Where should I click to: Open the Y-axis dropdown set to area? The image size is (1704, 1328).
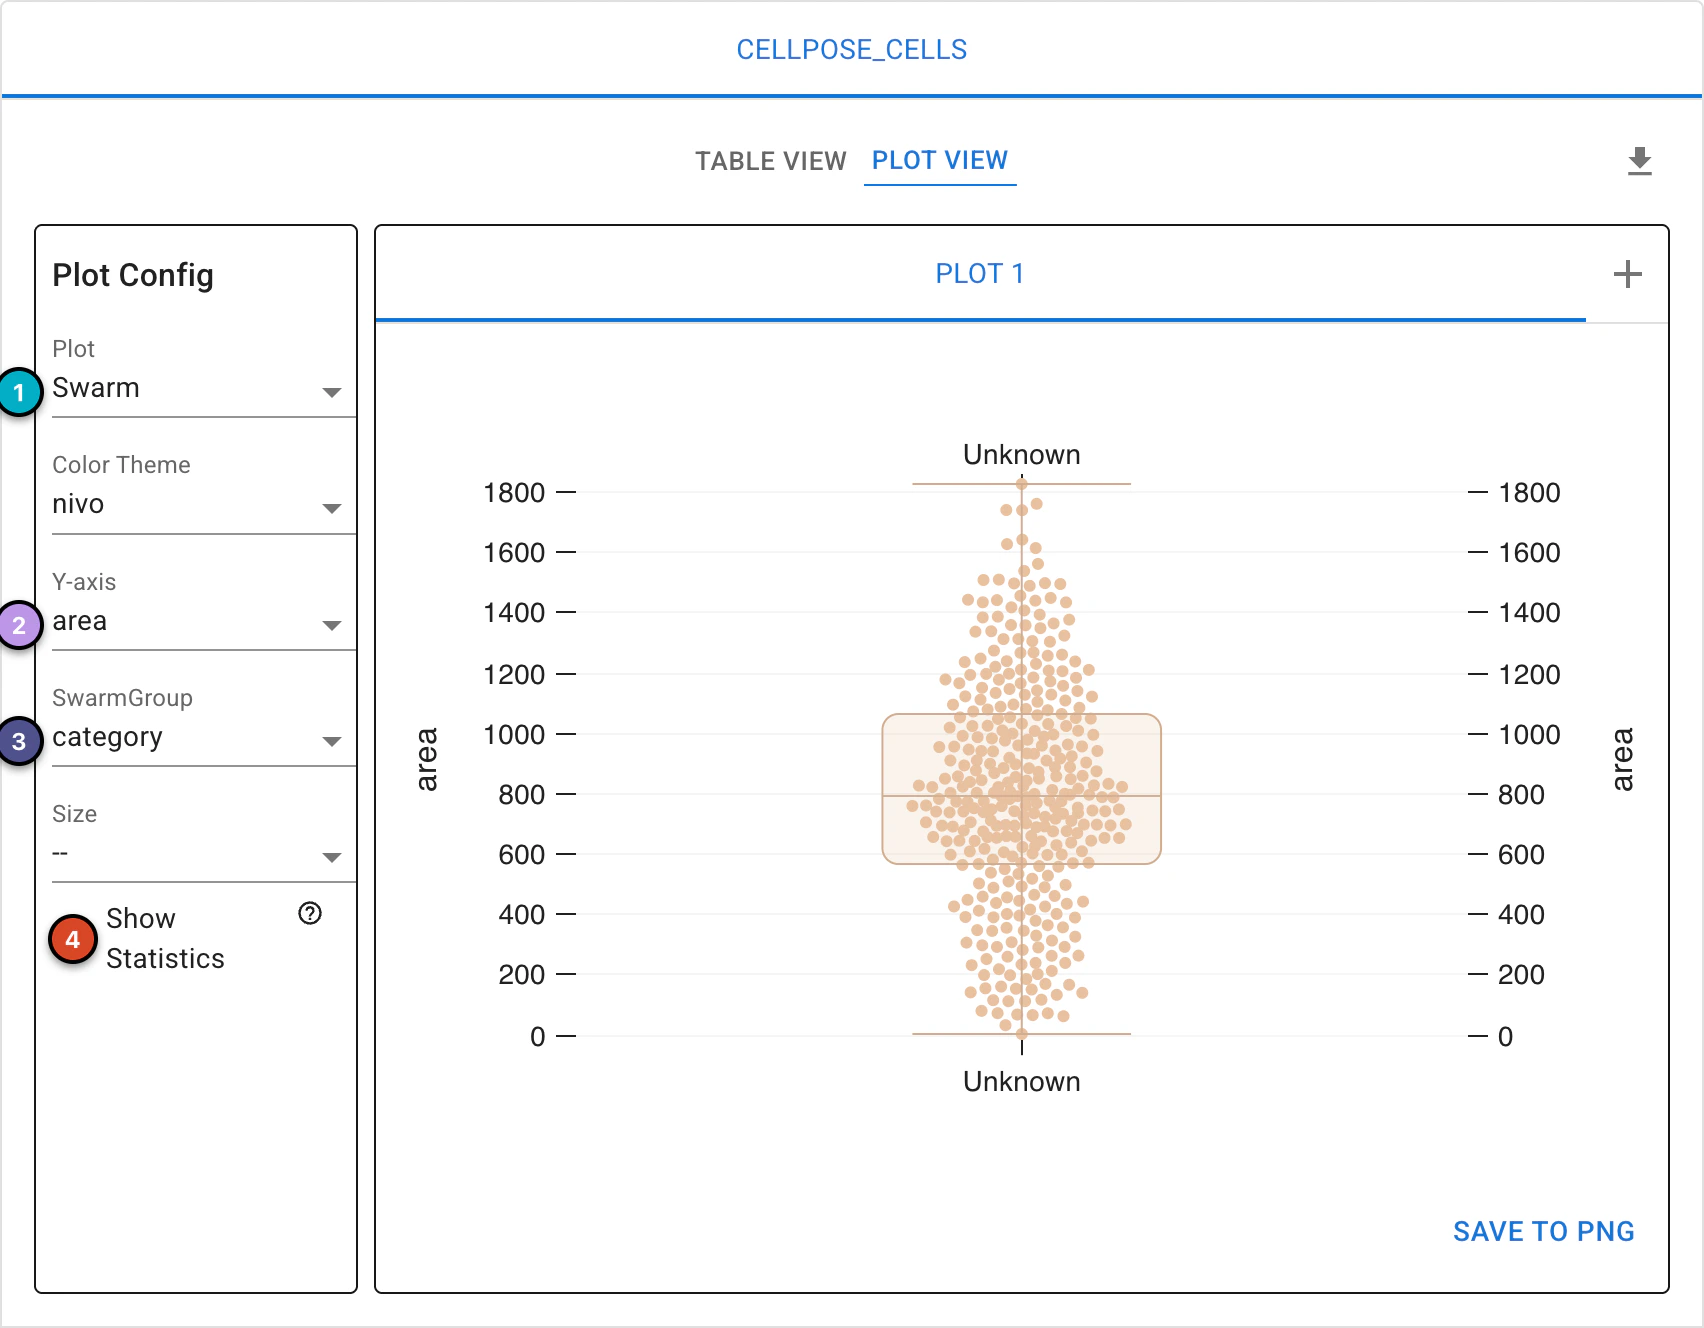[x=204, y=622]
